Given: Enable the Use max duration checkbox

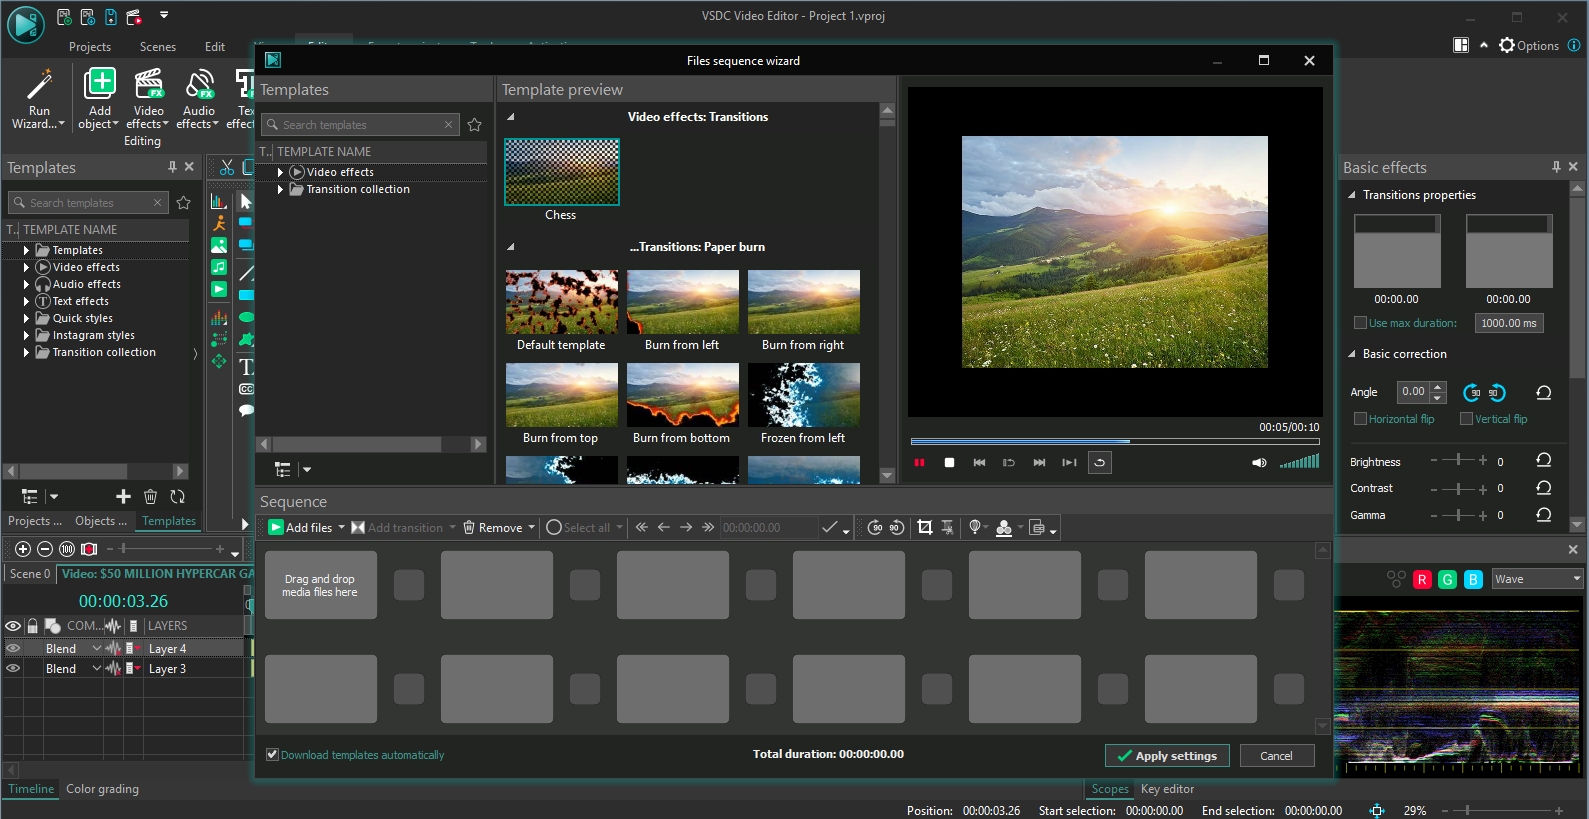Looking at the screenshot, I should tap(1360, 323).
